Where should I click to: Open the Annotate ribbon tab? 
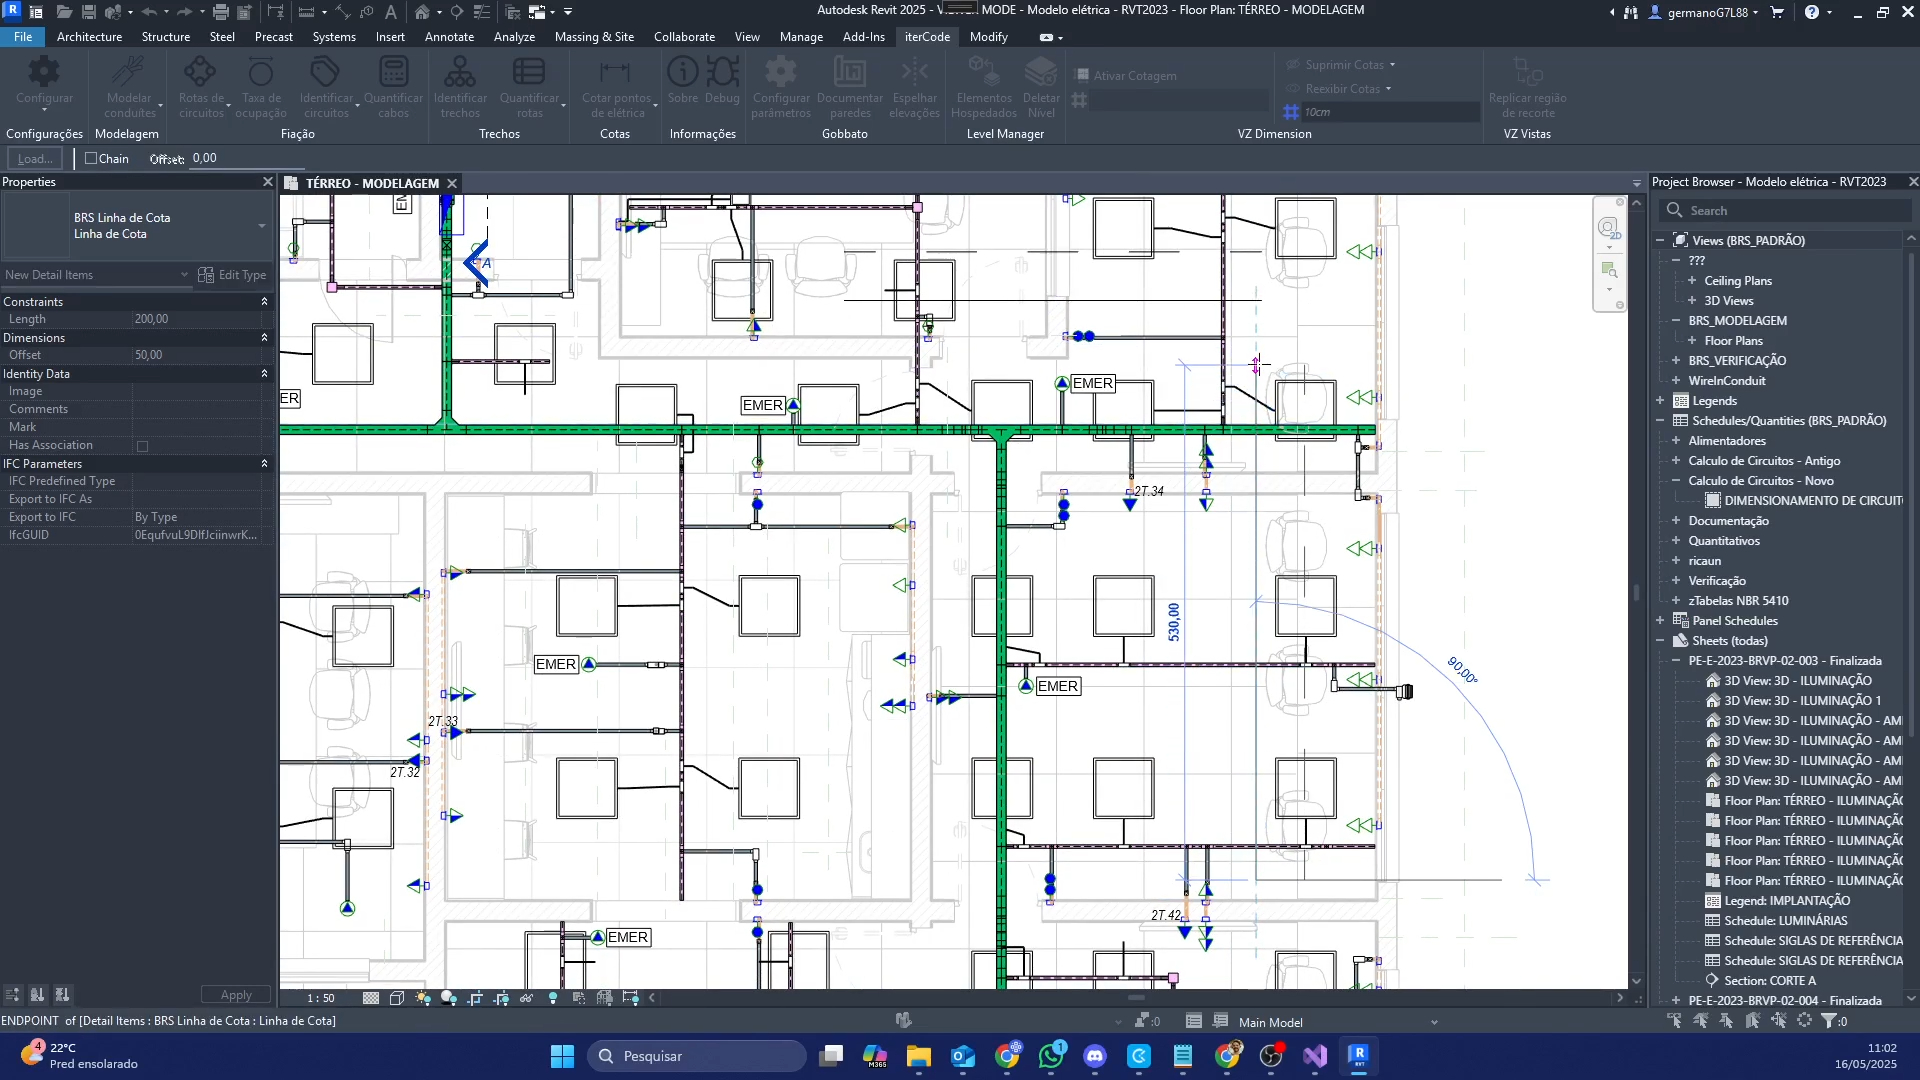449,37
